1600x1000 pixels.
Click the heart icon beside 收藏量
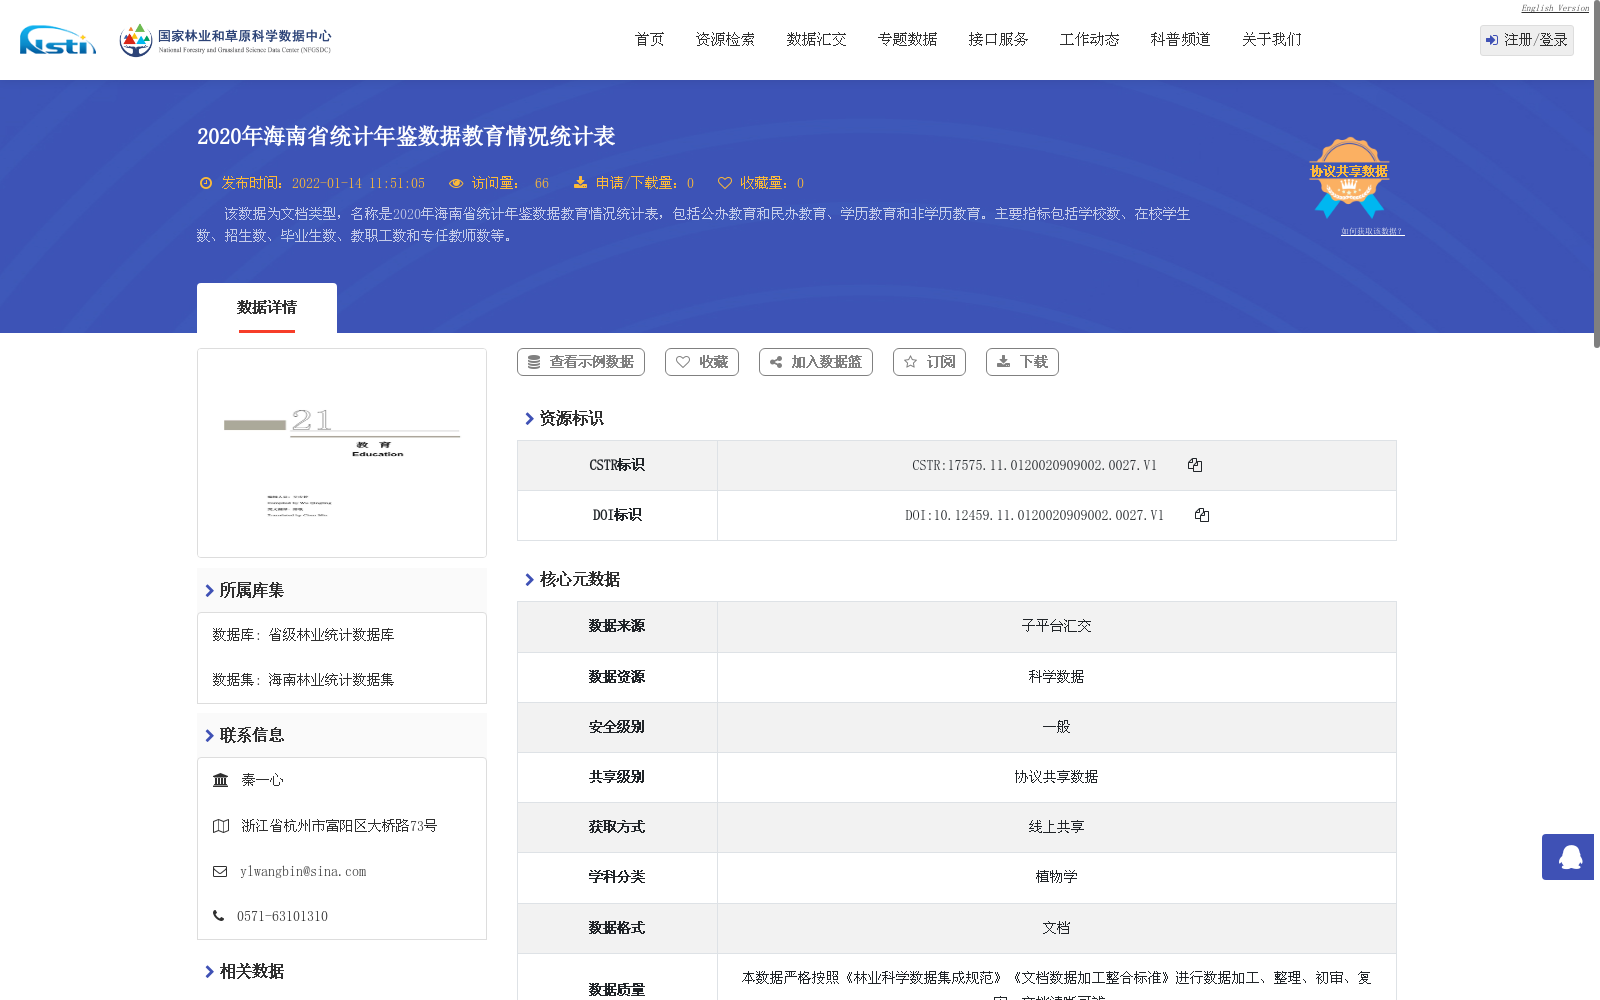click(726, 183)
